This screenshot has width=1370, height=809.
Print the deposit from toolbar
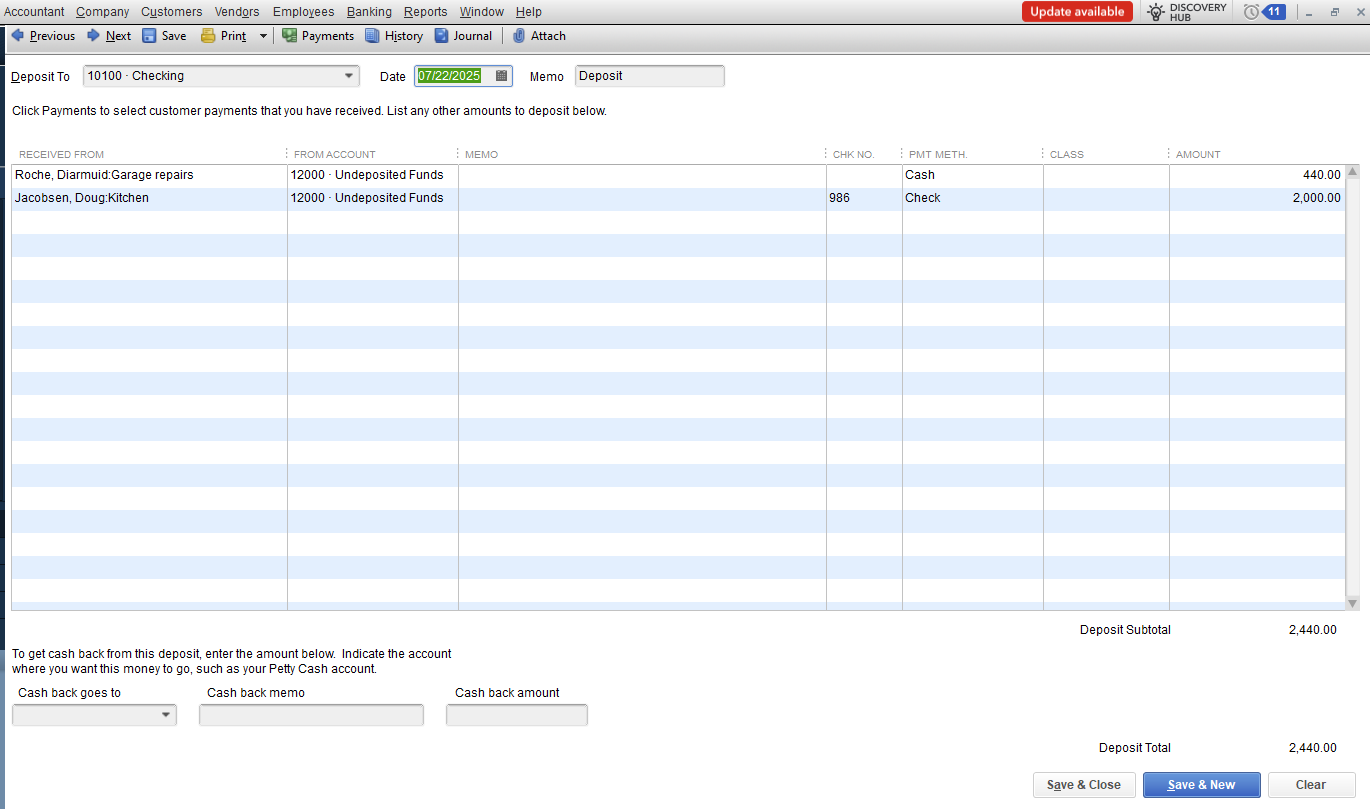[223, 36]
